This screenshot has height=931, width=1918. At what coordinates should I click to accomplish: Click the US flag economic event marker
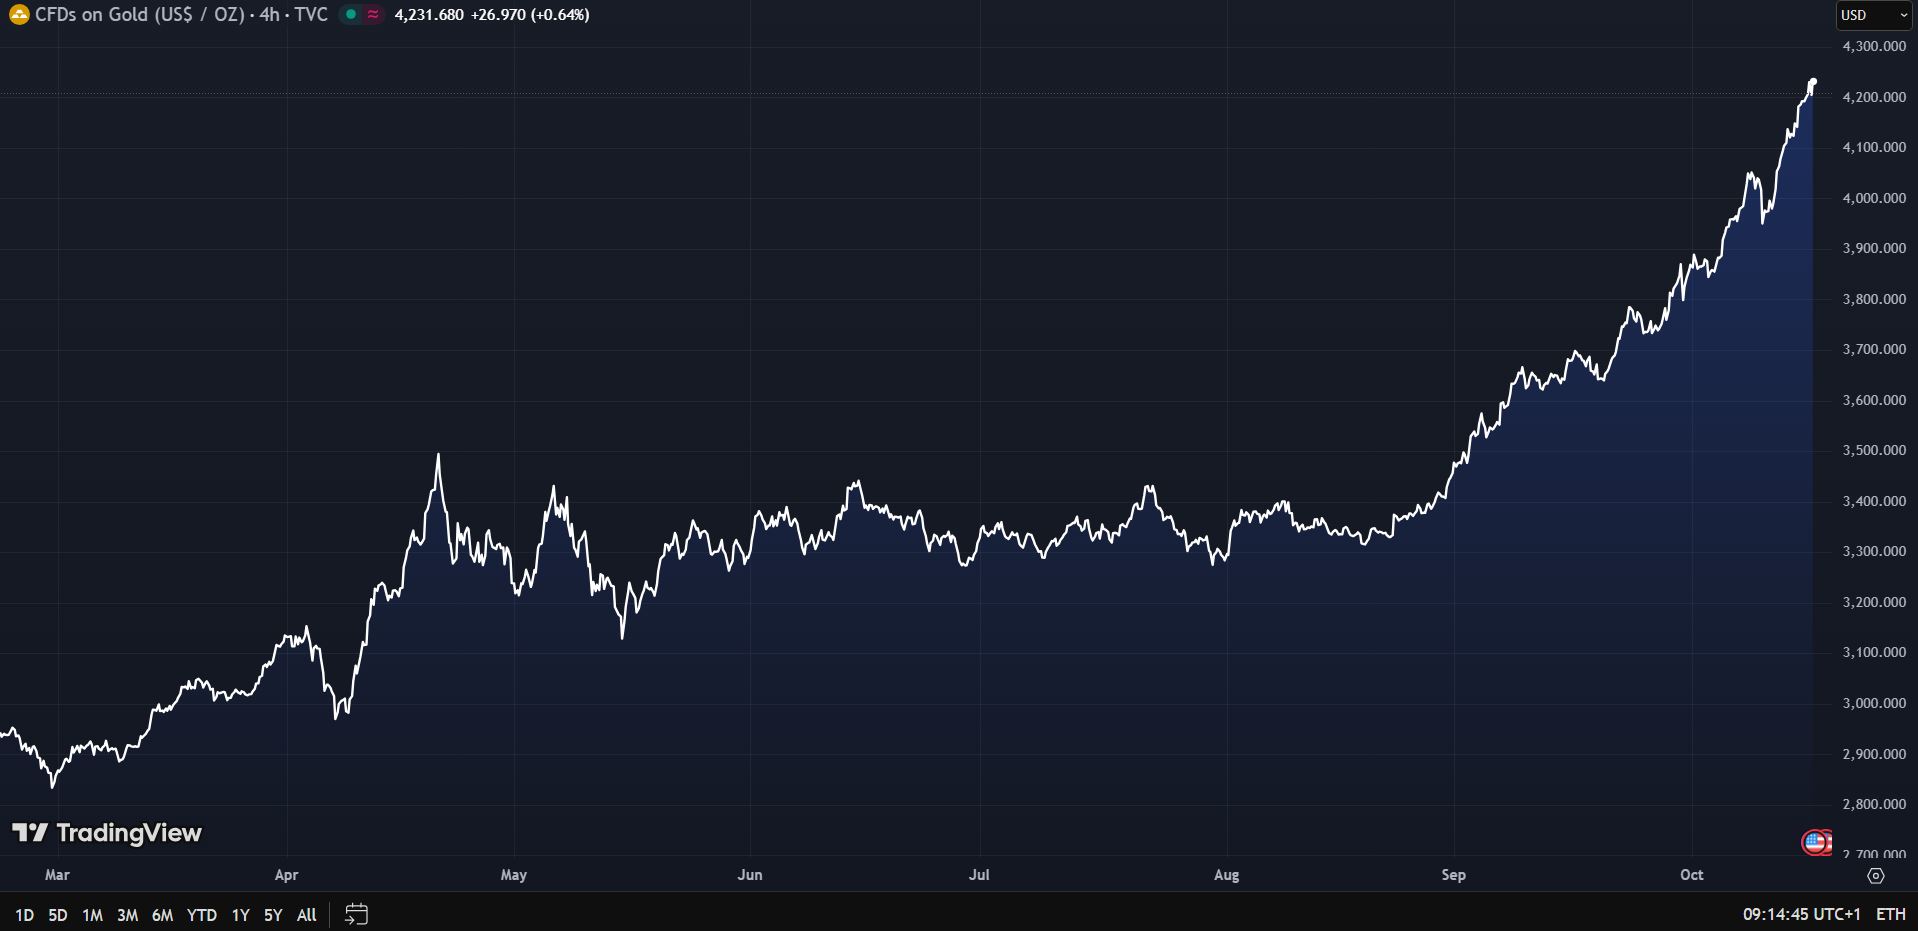(1816, 843)
